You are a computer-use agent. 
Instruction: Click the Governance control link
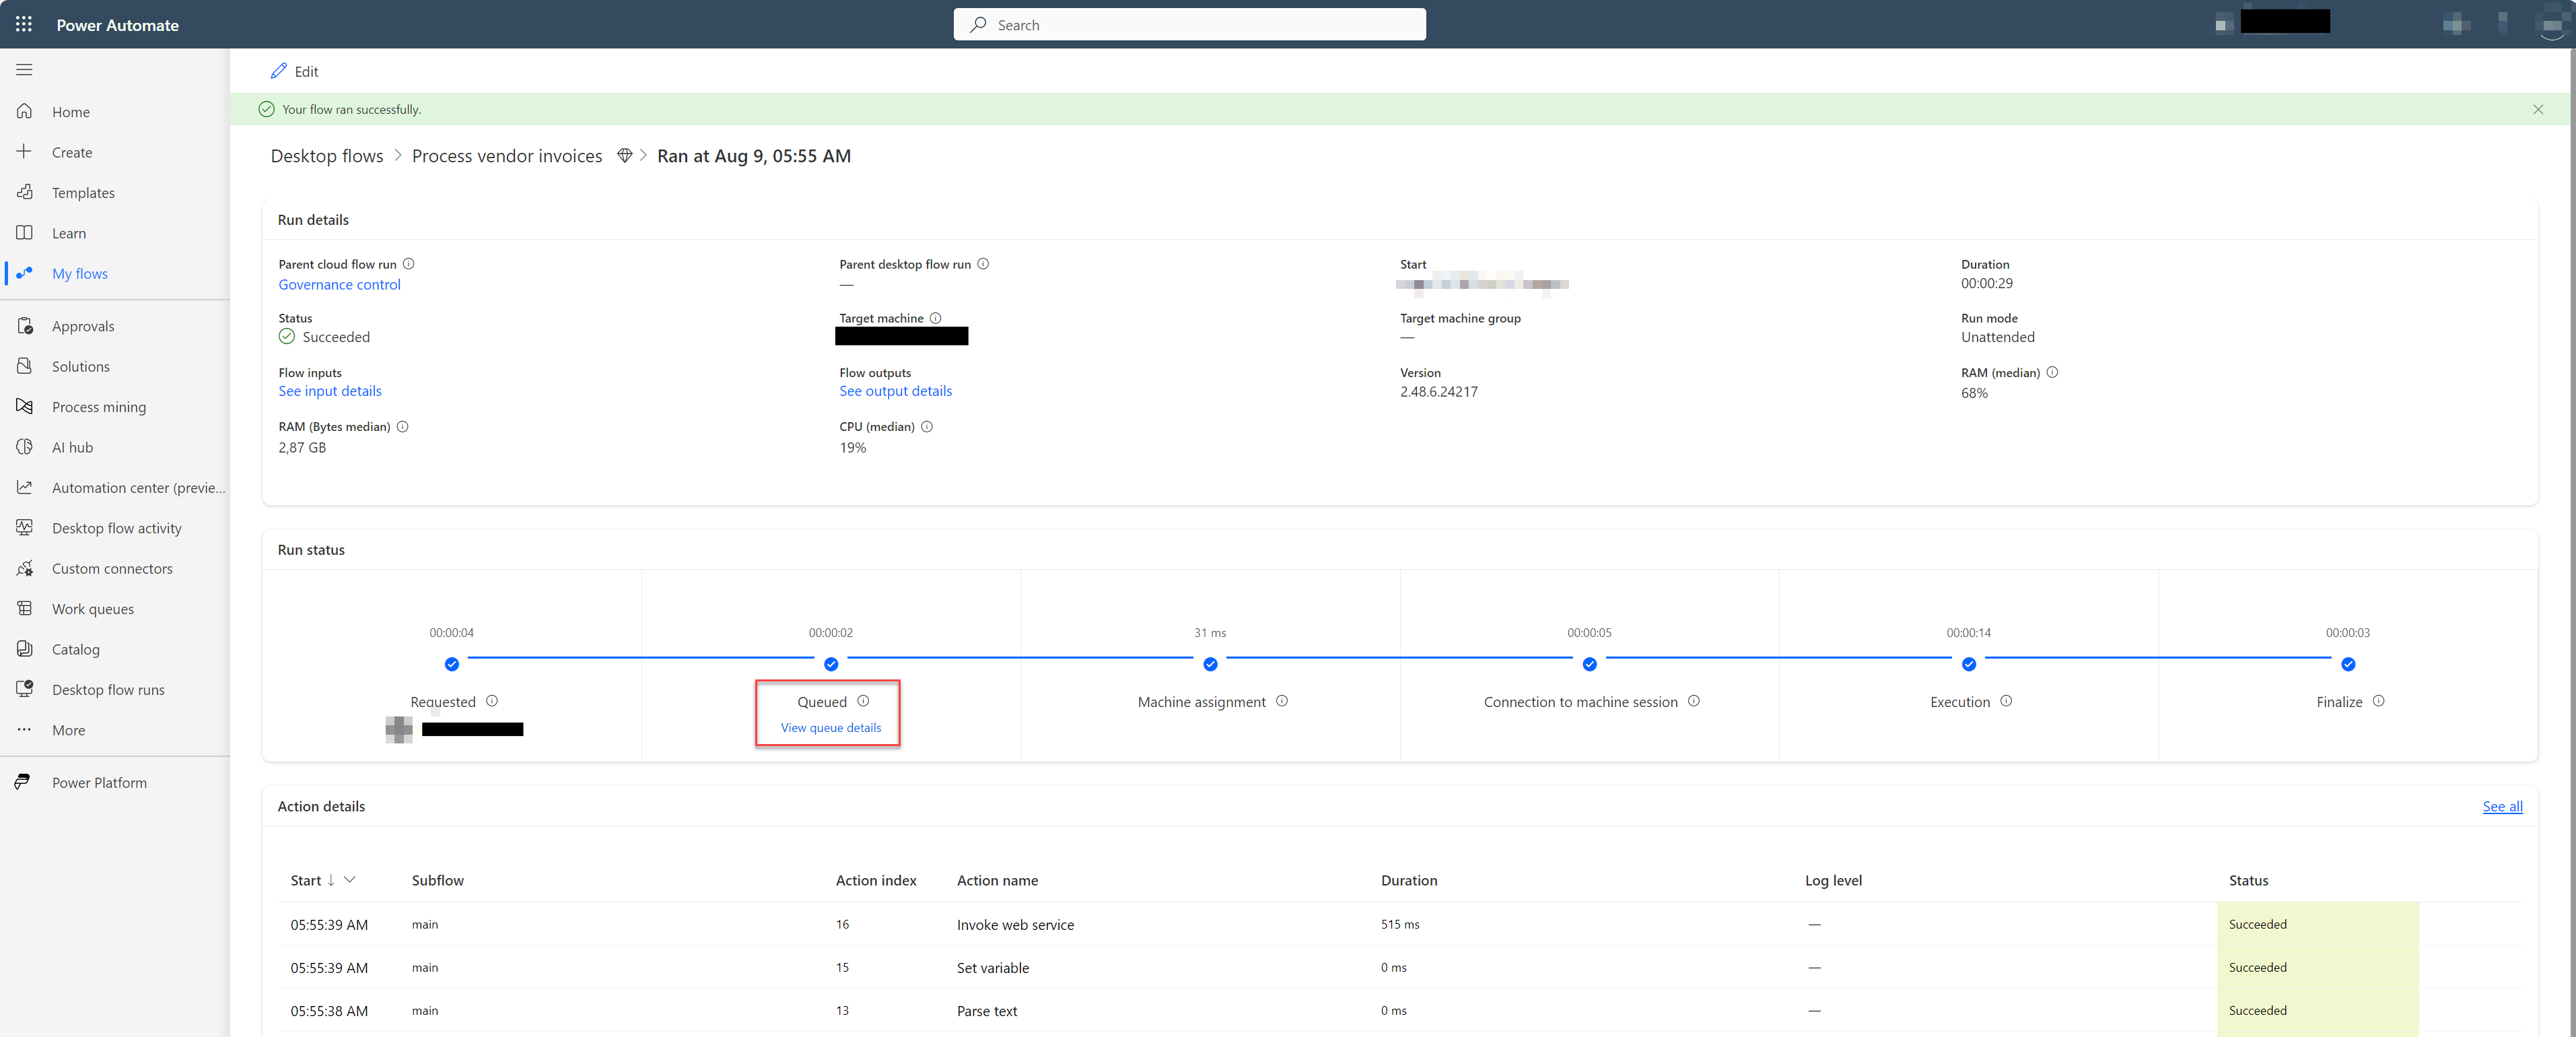339,284
